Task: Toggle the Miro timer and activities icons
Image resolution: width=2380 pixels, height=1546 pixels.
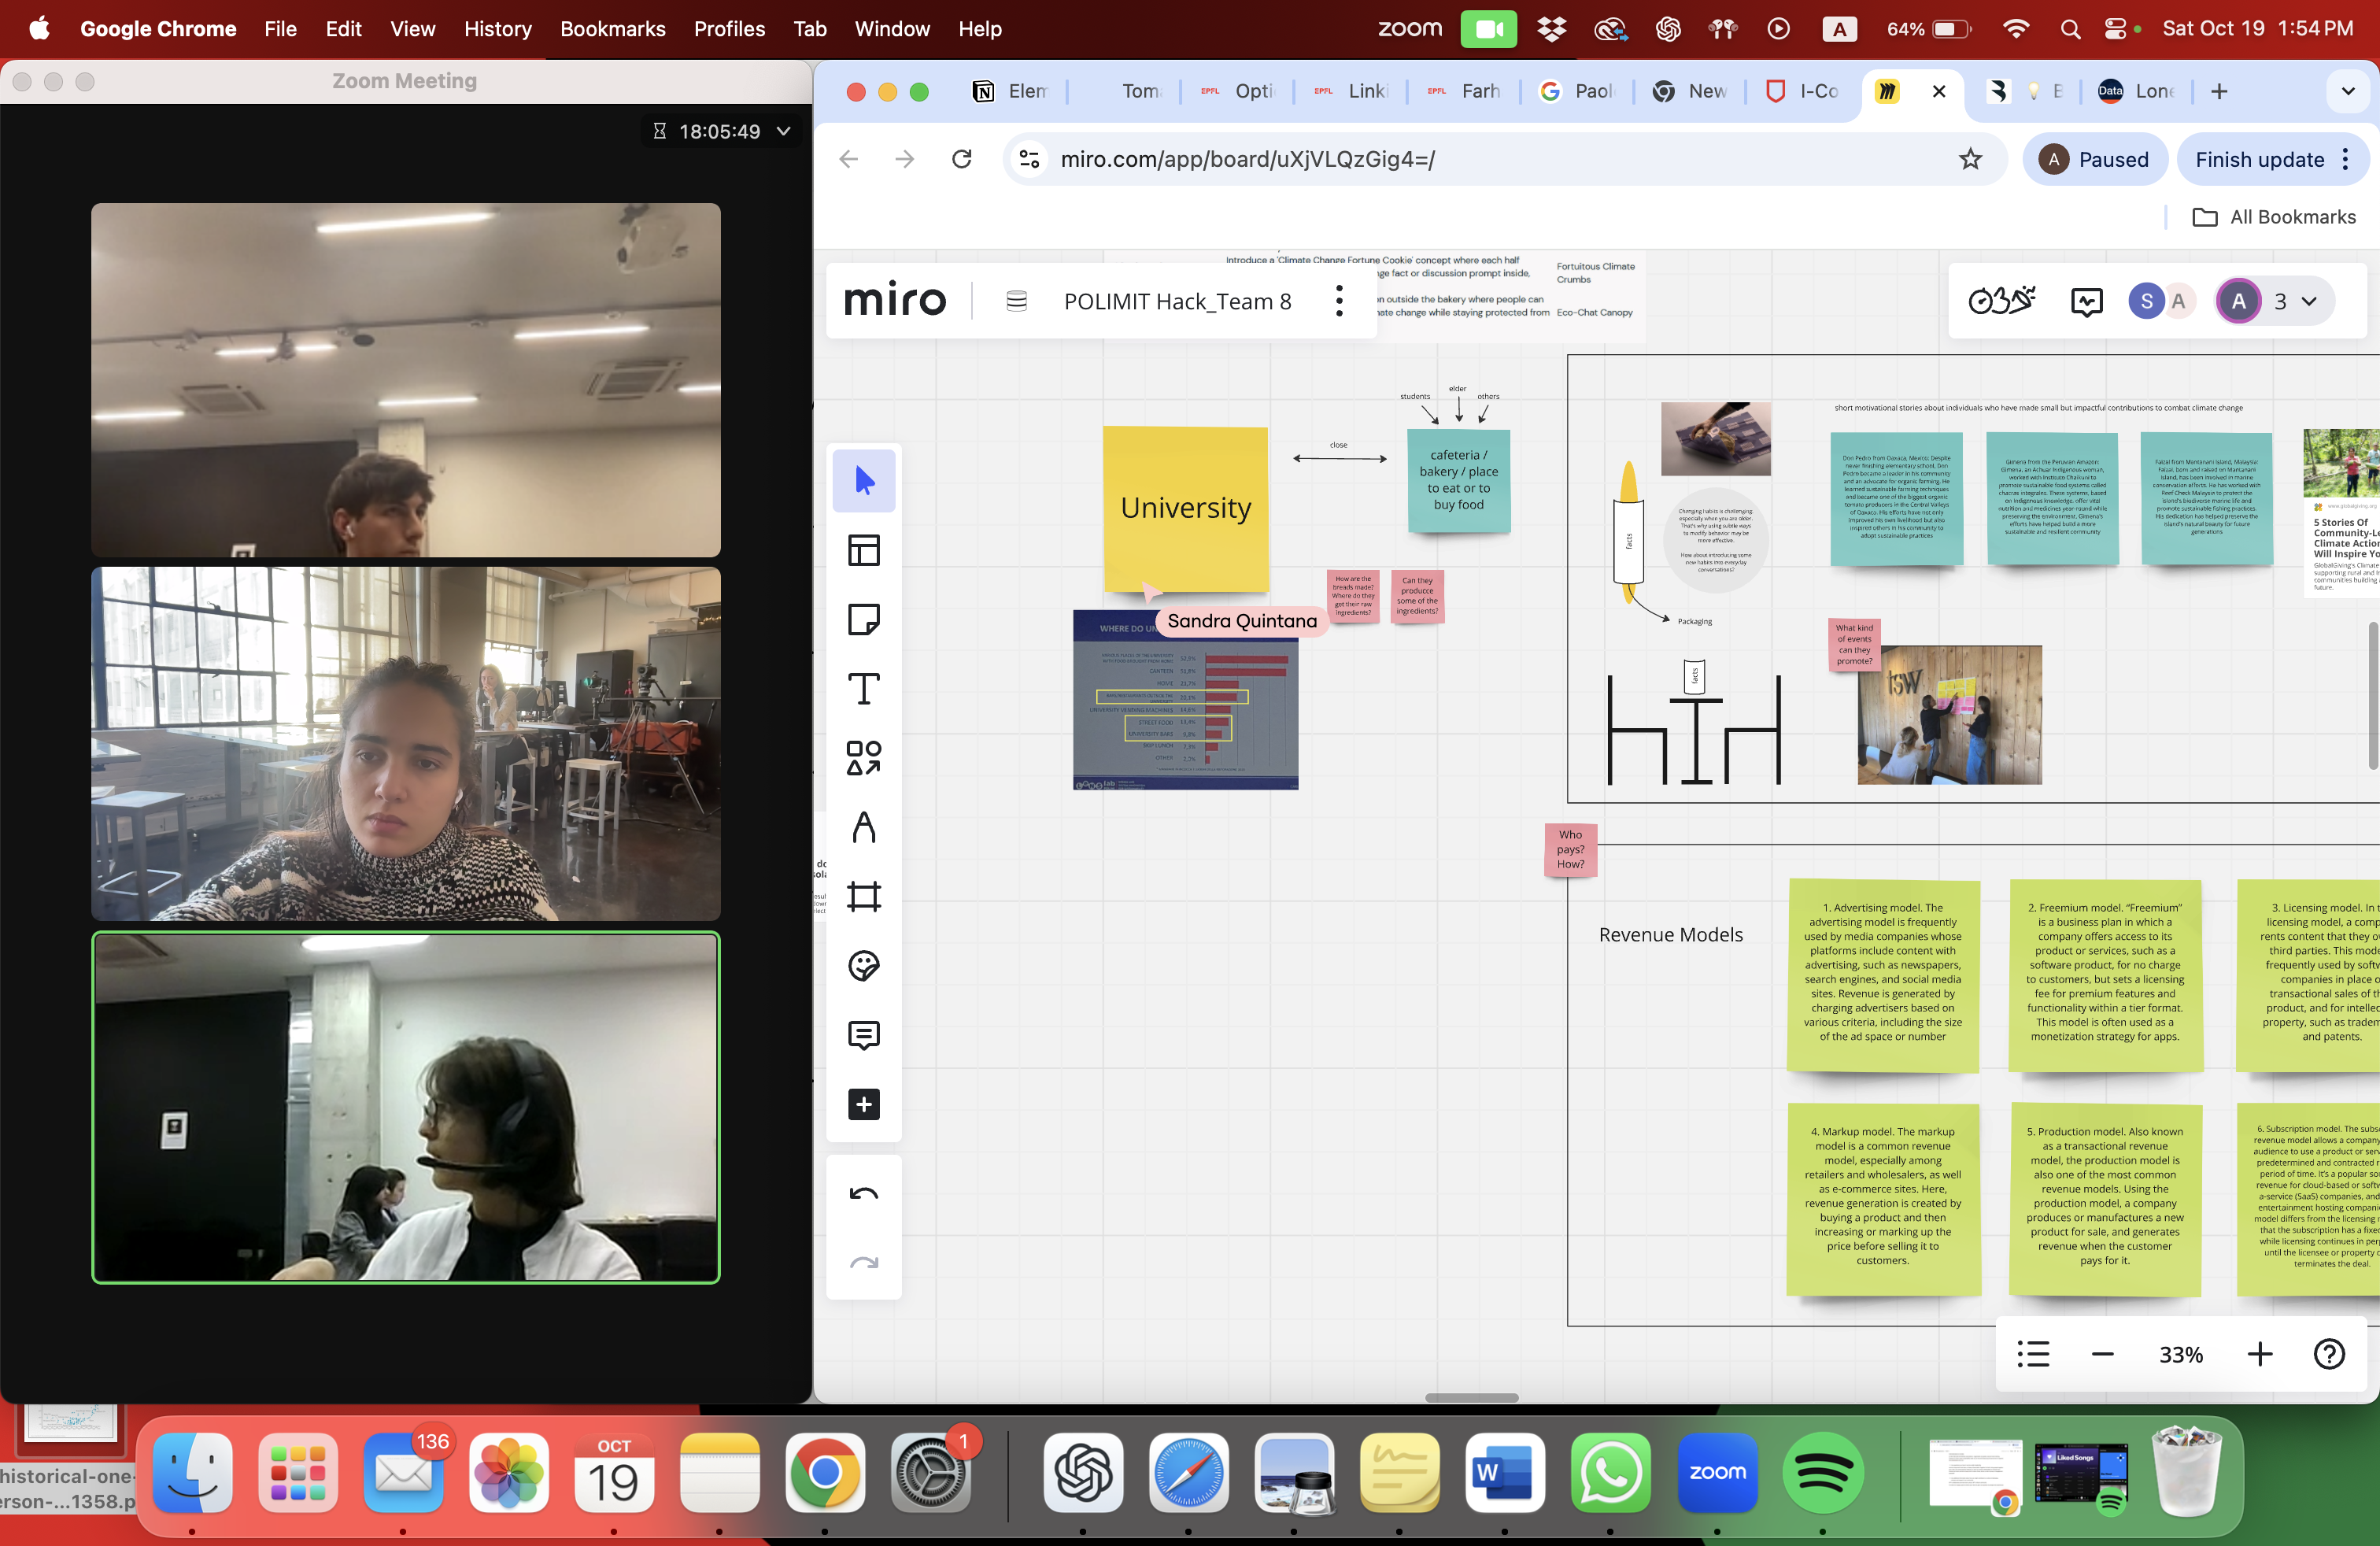Action: tap(2001, 301)
